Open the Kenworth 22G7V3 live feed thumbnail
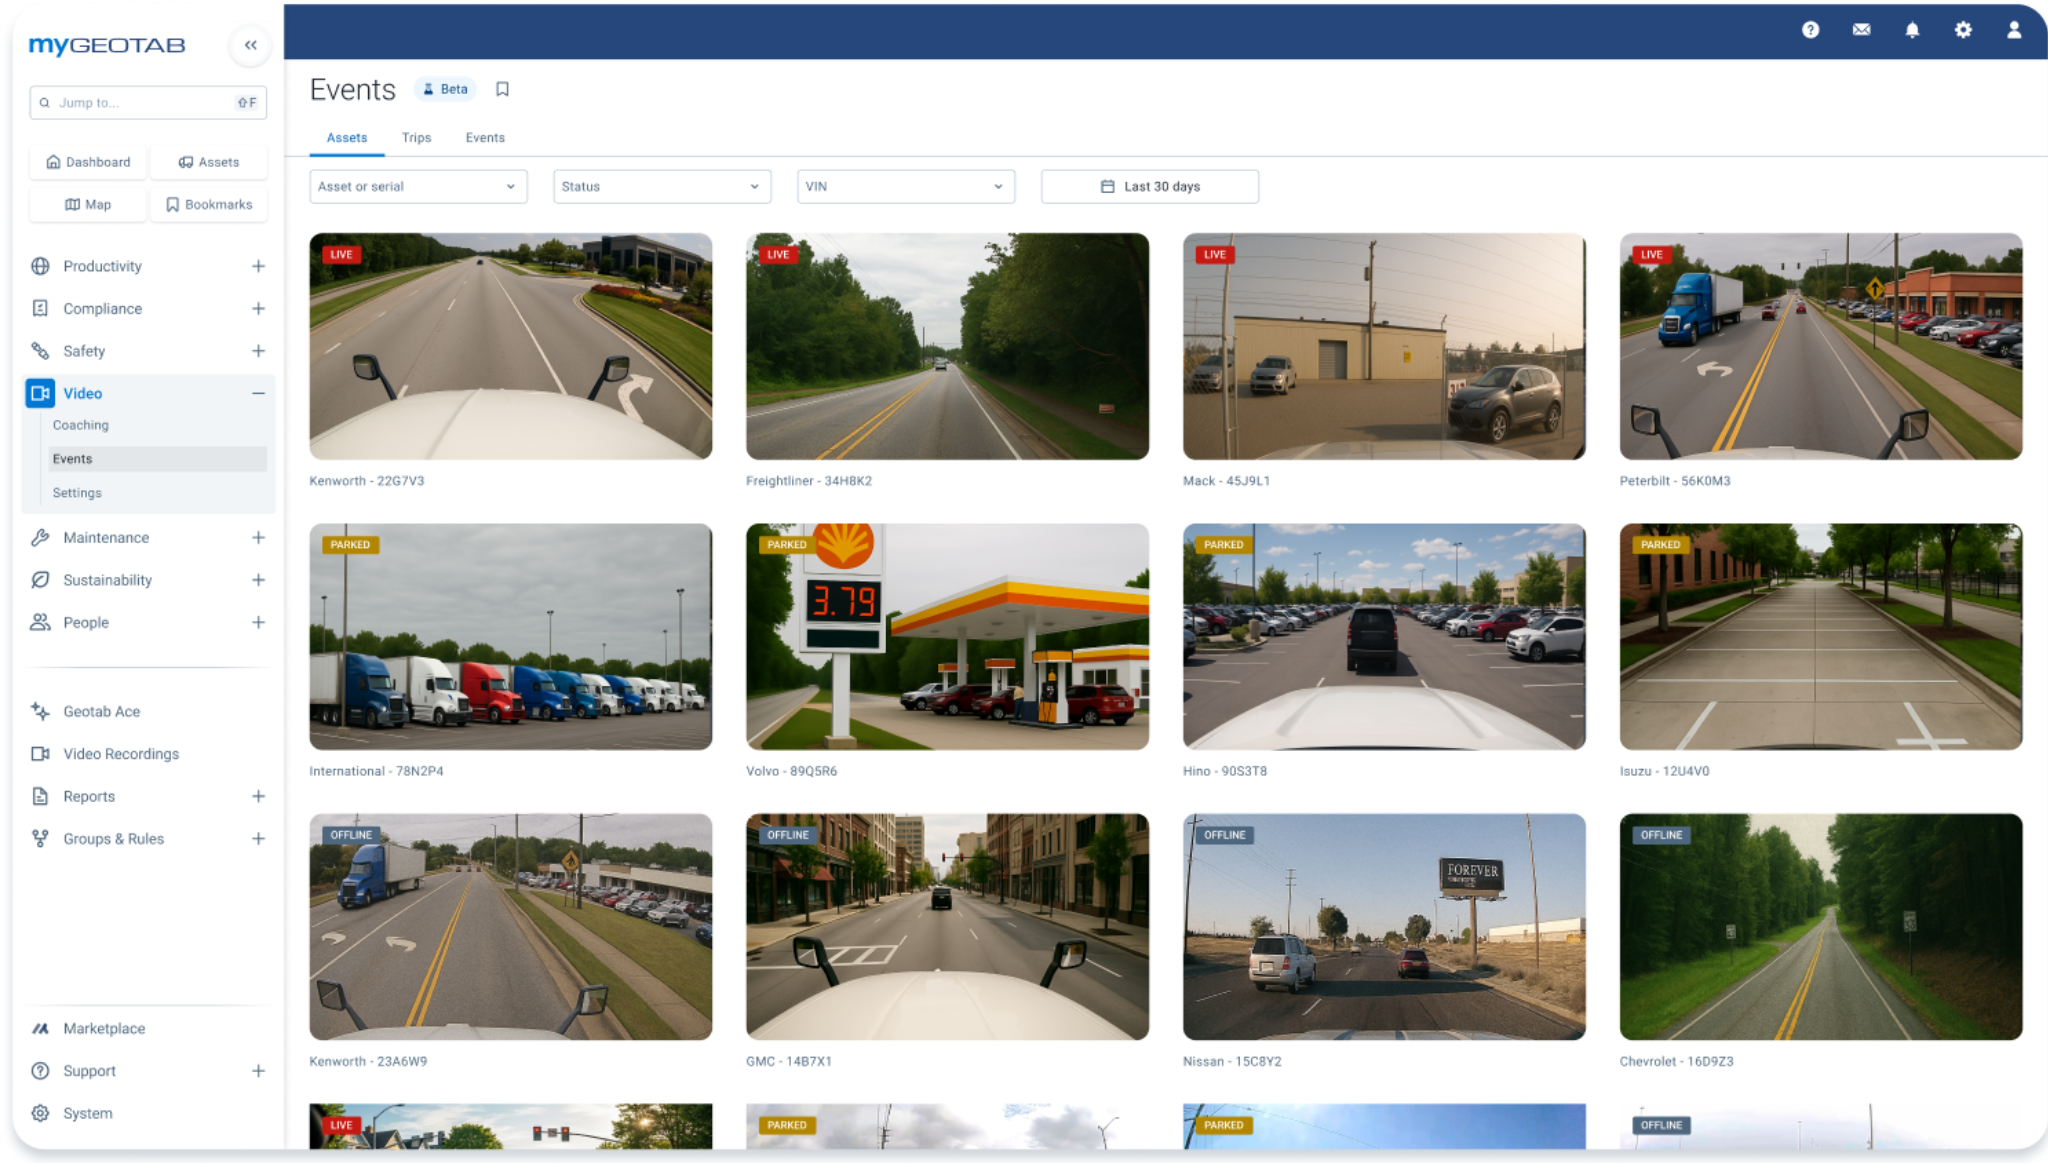The height and width of the screenshot is (1163, 2048). pos(511,346)
